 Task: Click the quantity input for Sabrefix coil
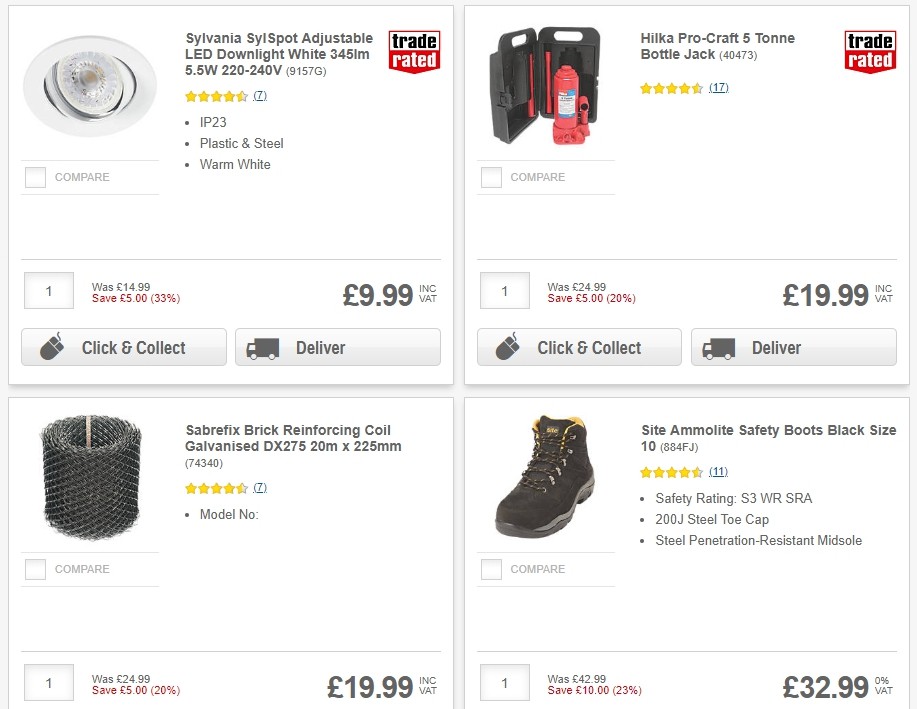48,682
